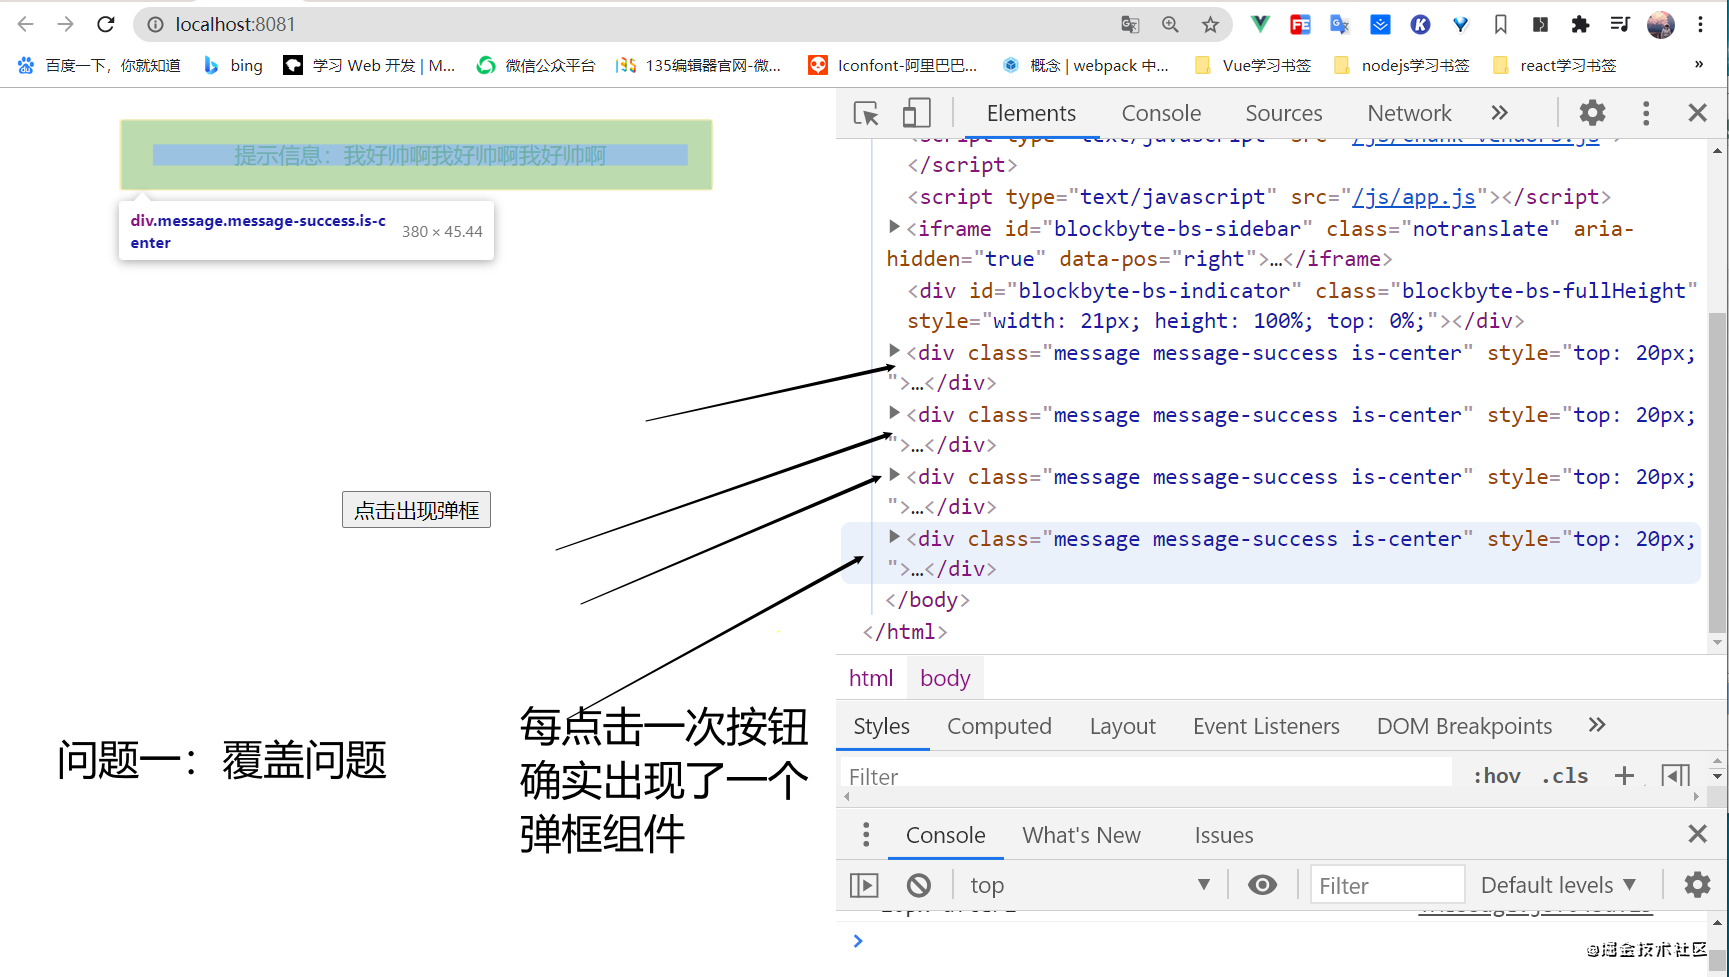1729x977 pixels.
Task: Toggle the .cls class editor
Action: click(1565, 776)
